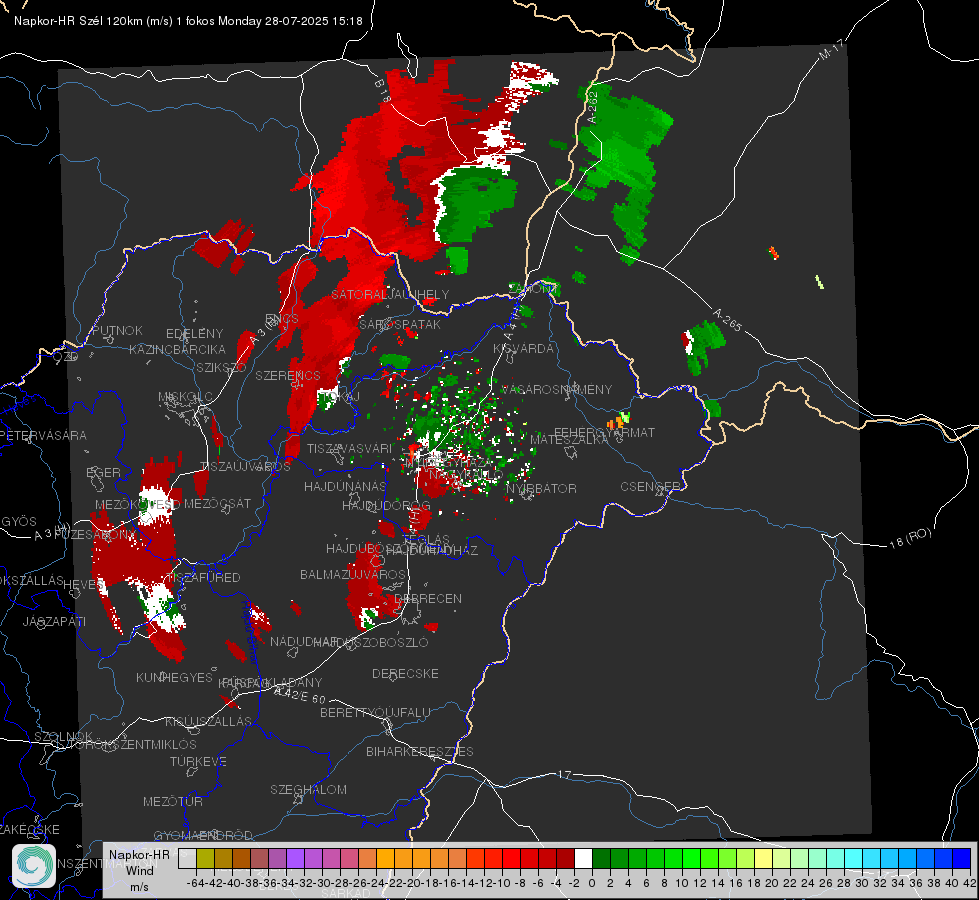
Task: Click the BIHARKERESZTES label
Action: point(420,751)
